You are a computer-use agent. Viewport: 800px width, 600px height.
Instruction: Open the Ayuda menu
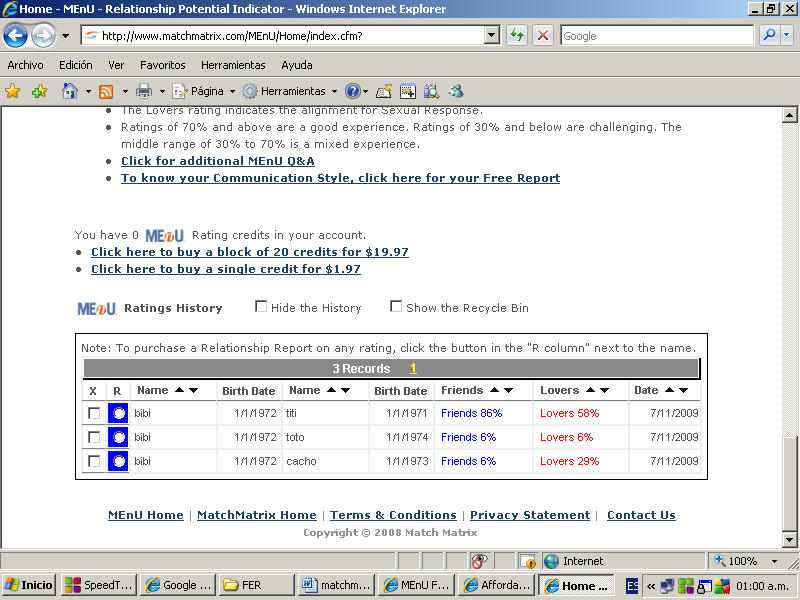[x=296, y=65]
